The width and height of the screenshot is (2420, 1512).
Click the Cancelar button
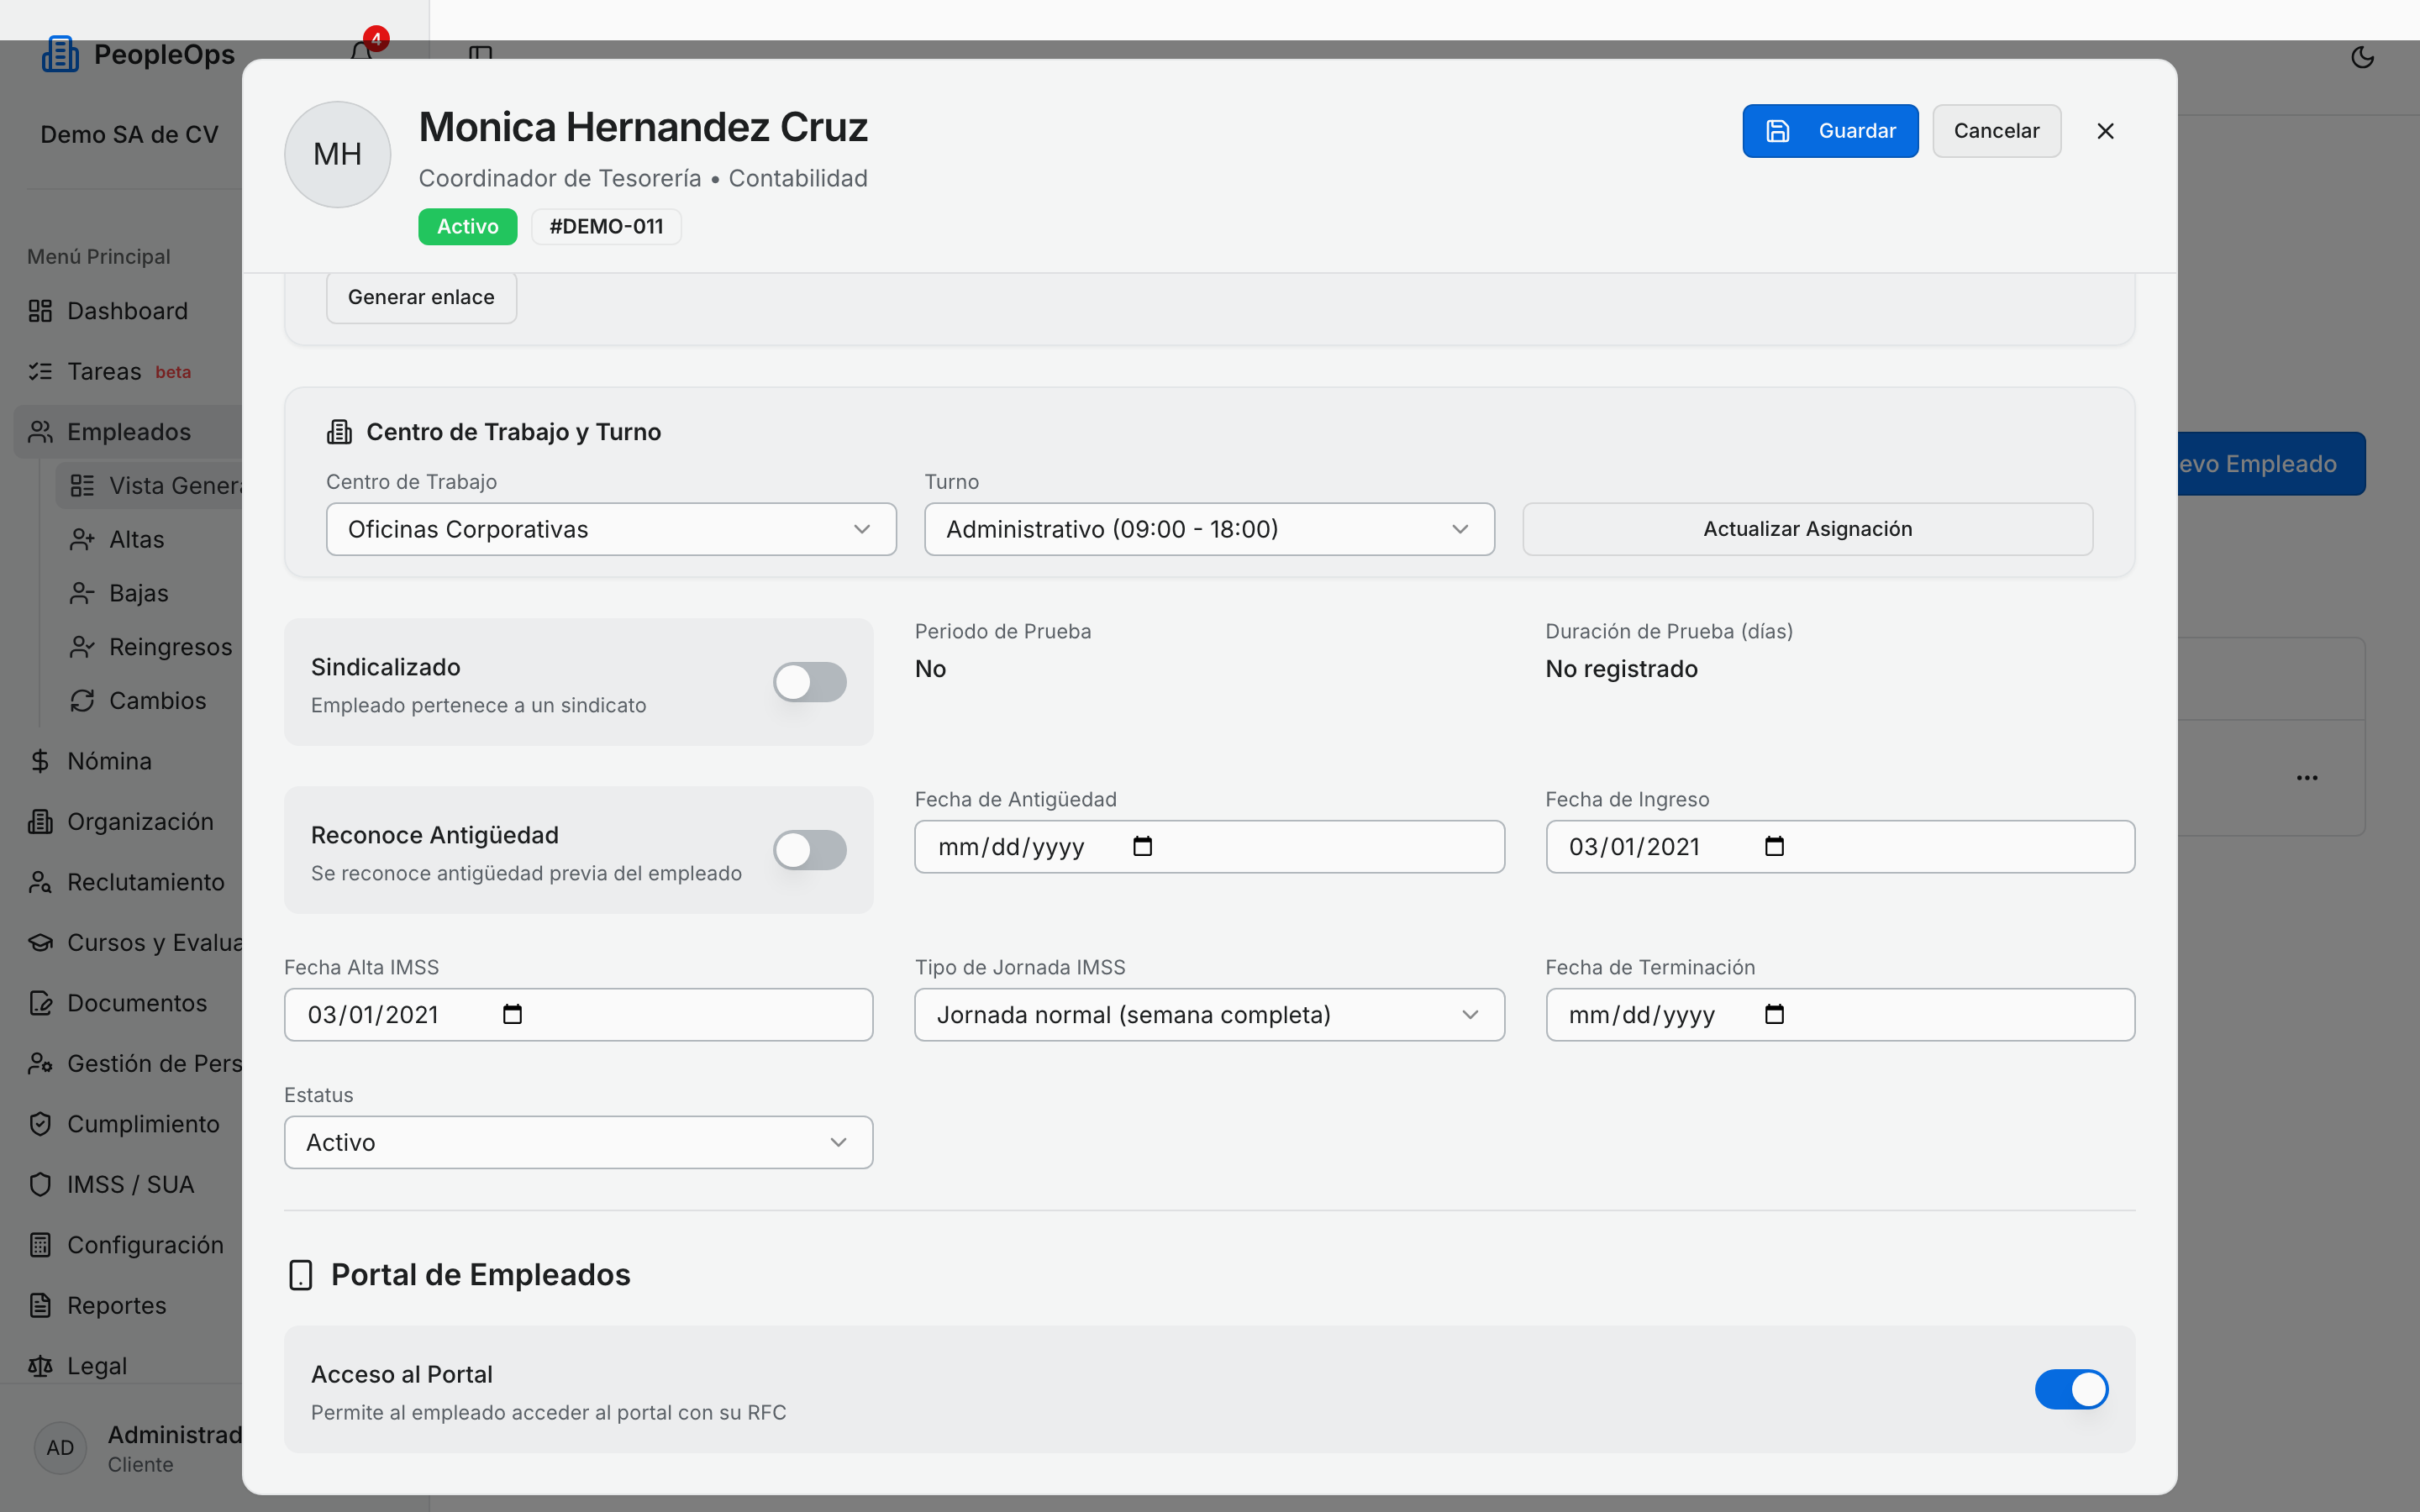(x=1996, y=131)
